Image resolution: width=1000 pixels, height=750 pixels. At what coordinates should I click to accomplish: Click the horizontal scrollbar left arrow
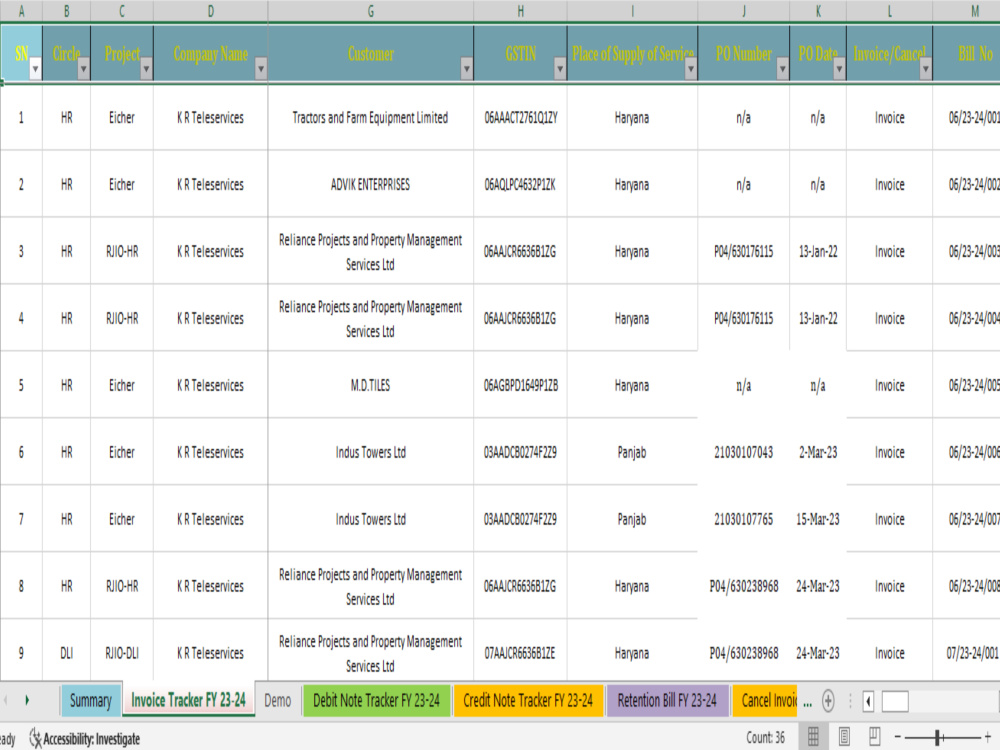click(x=869, y=702)
